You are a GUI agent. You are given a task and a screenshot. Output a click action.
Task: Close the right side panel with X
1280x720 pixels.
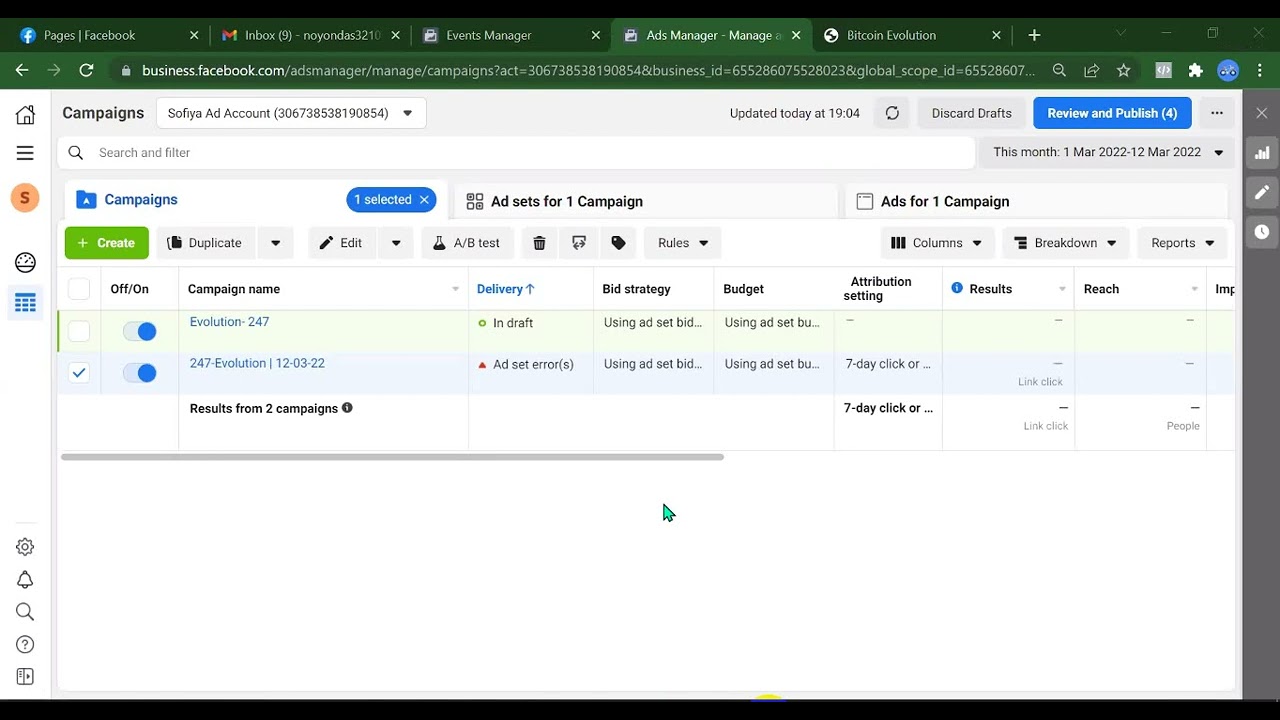1262,113
